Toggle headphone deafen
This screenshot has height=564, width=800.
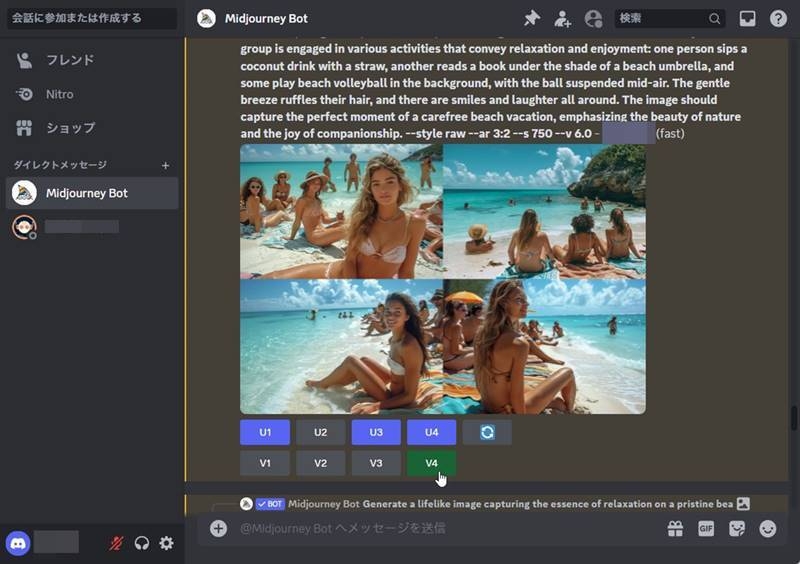142,543
